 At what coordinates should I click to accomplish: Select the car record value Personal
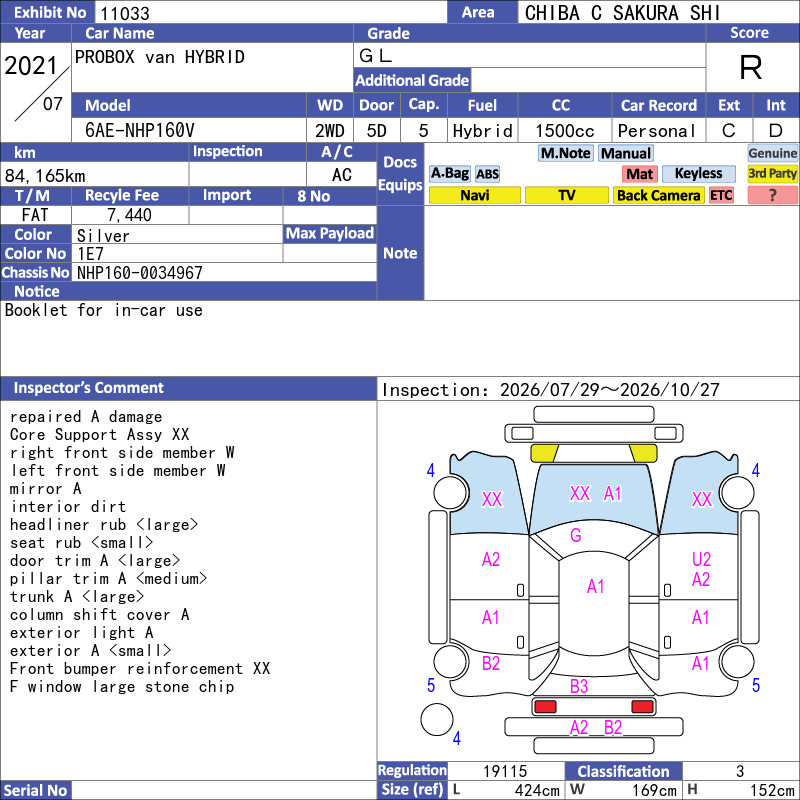point(657,131)
